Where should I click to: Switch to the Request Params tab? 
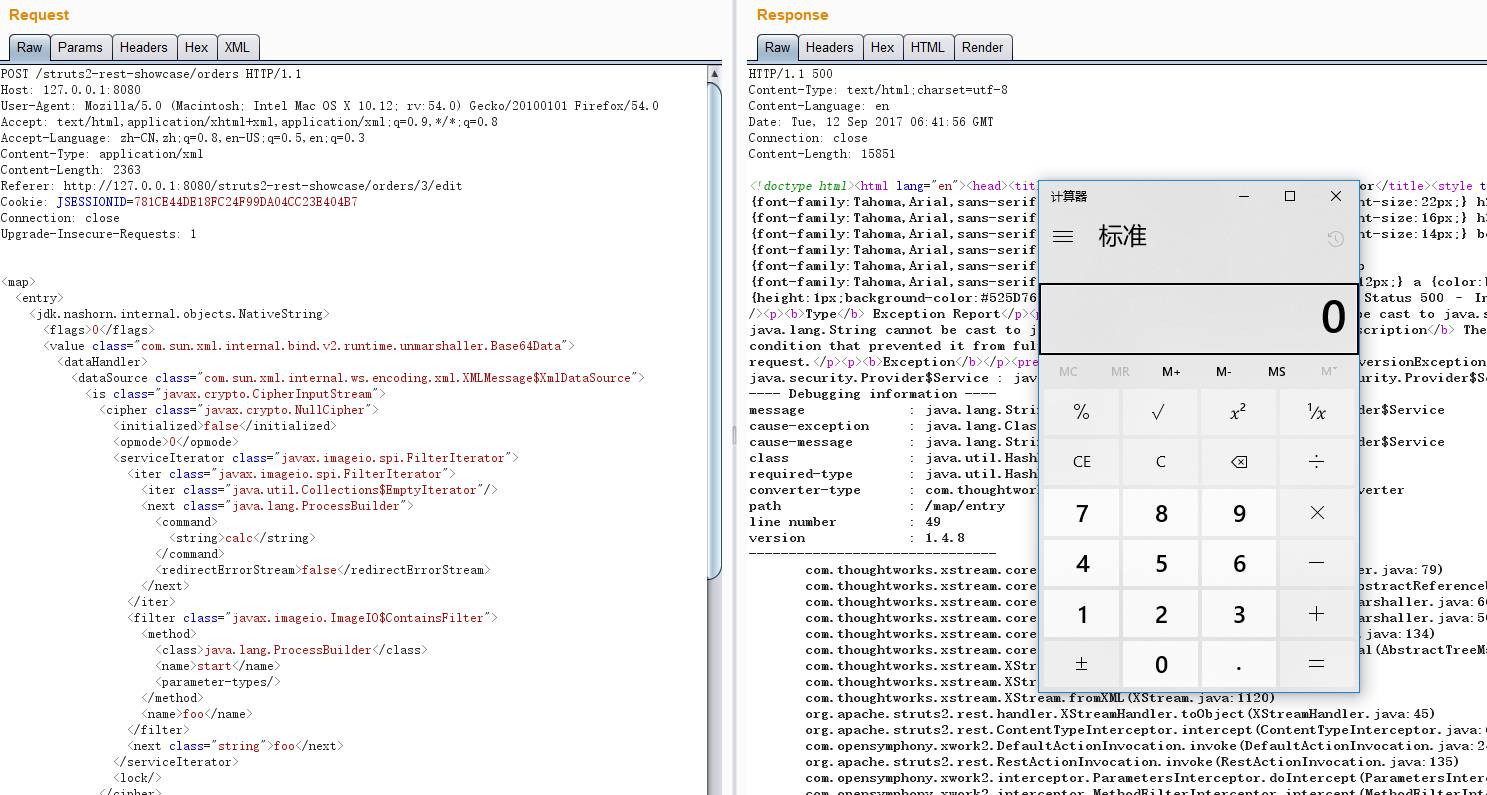pyautogui.click(x=80, y=47)
